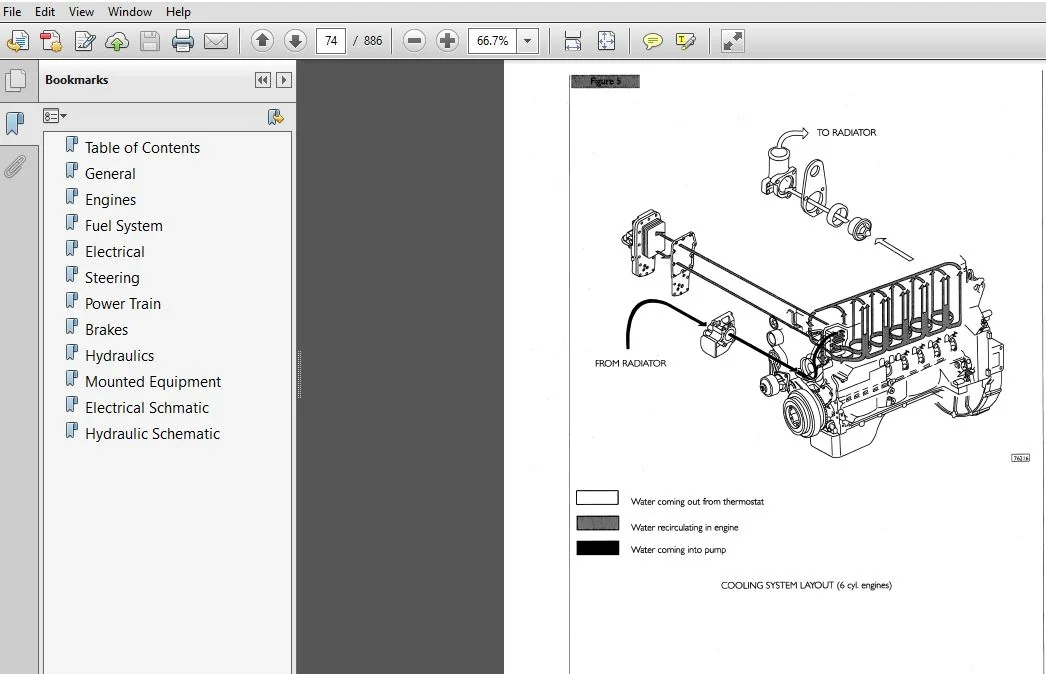This screenshot has height=674, width=1046.
Task: Select the highlight text tool
Action: click(685, 41)
